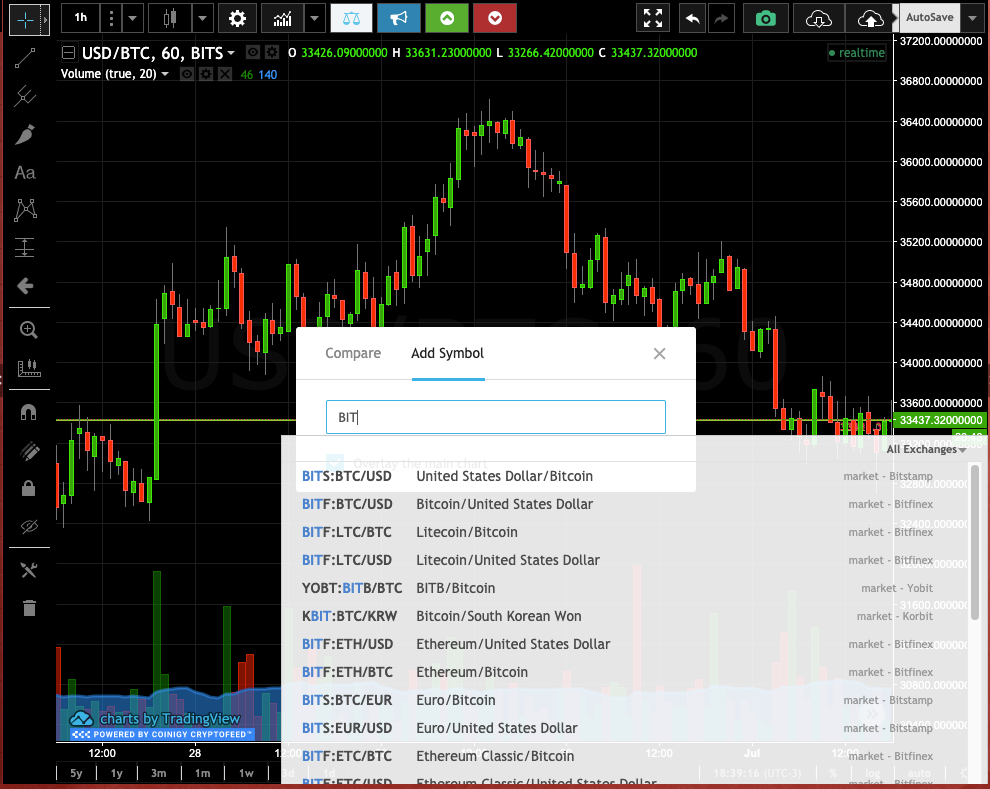This screenshot has width=990, height=789.
Task: Select the measure ruler tool
Action: pos(28,368)
